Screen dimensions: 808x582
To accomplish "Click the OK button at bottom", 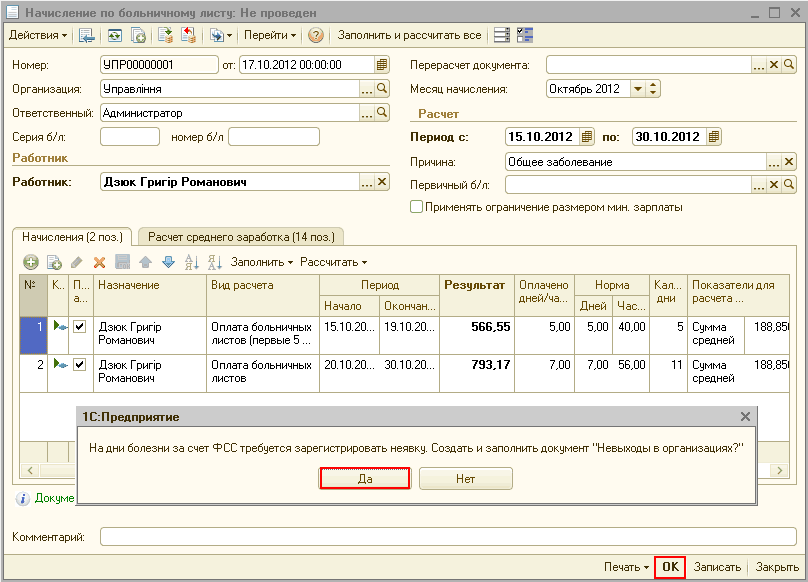I will 670,567.
